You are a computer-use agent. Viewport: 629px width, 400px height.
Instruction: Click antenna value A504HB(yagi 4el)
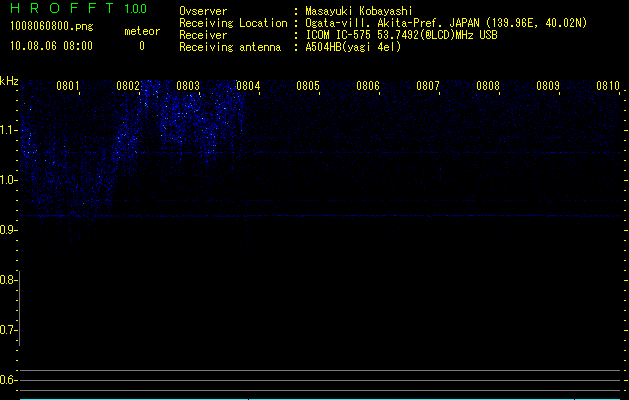tap(353, 47)
